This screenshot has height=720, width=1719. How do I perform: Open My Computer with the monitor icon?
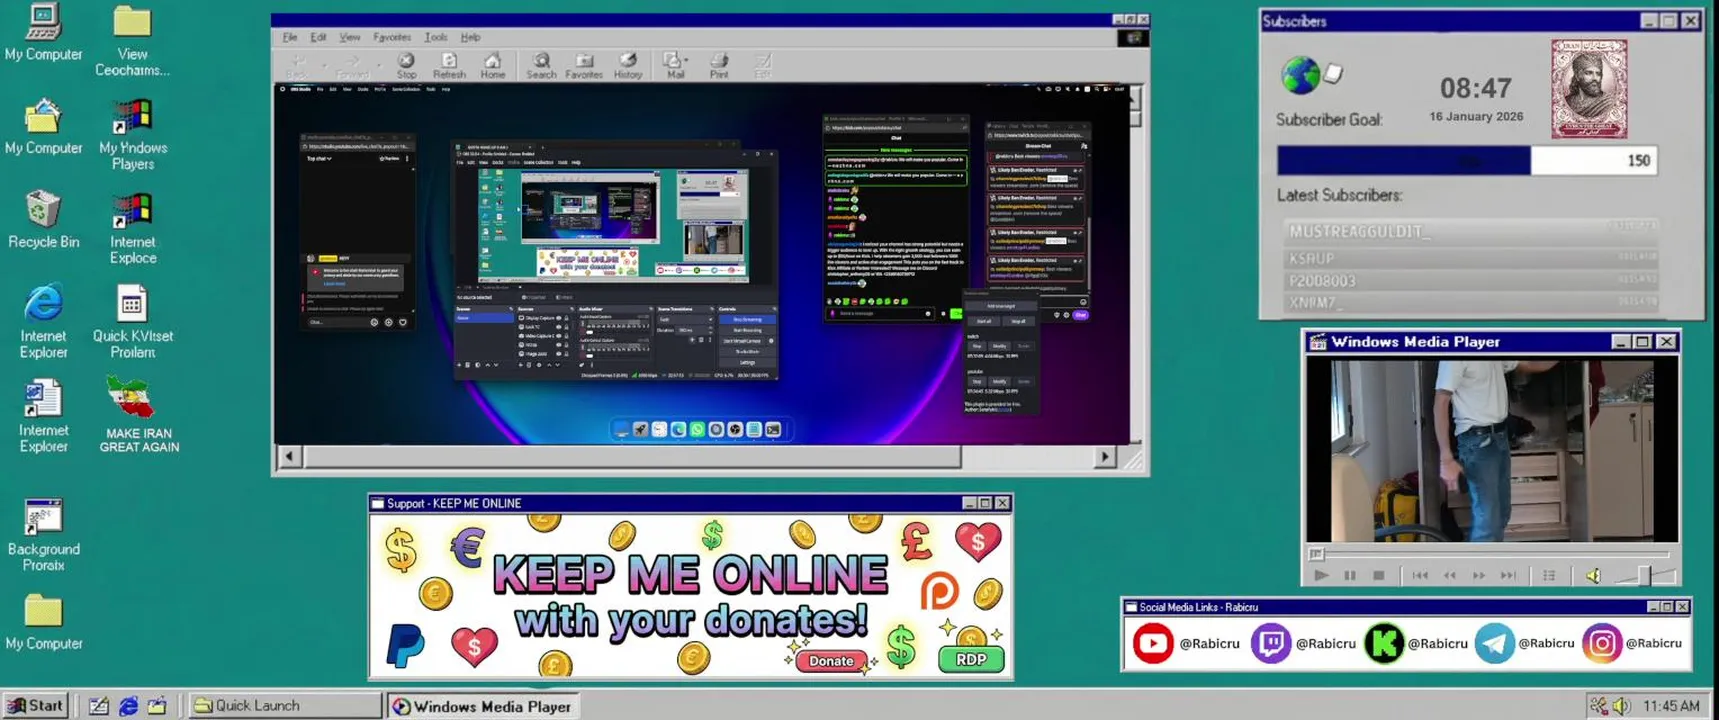[43, 32]
